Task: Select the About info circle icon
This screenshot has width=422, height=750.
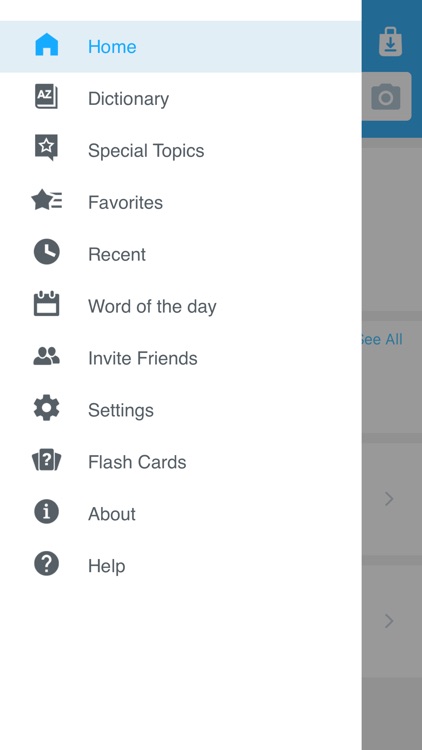Action: tap(46, 512)
